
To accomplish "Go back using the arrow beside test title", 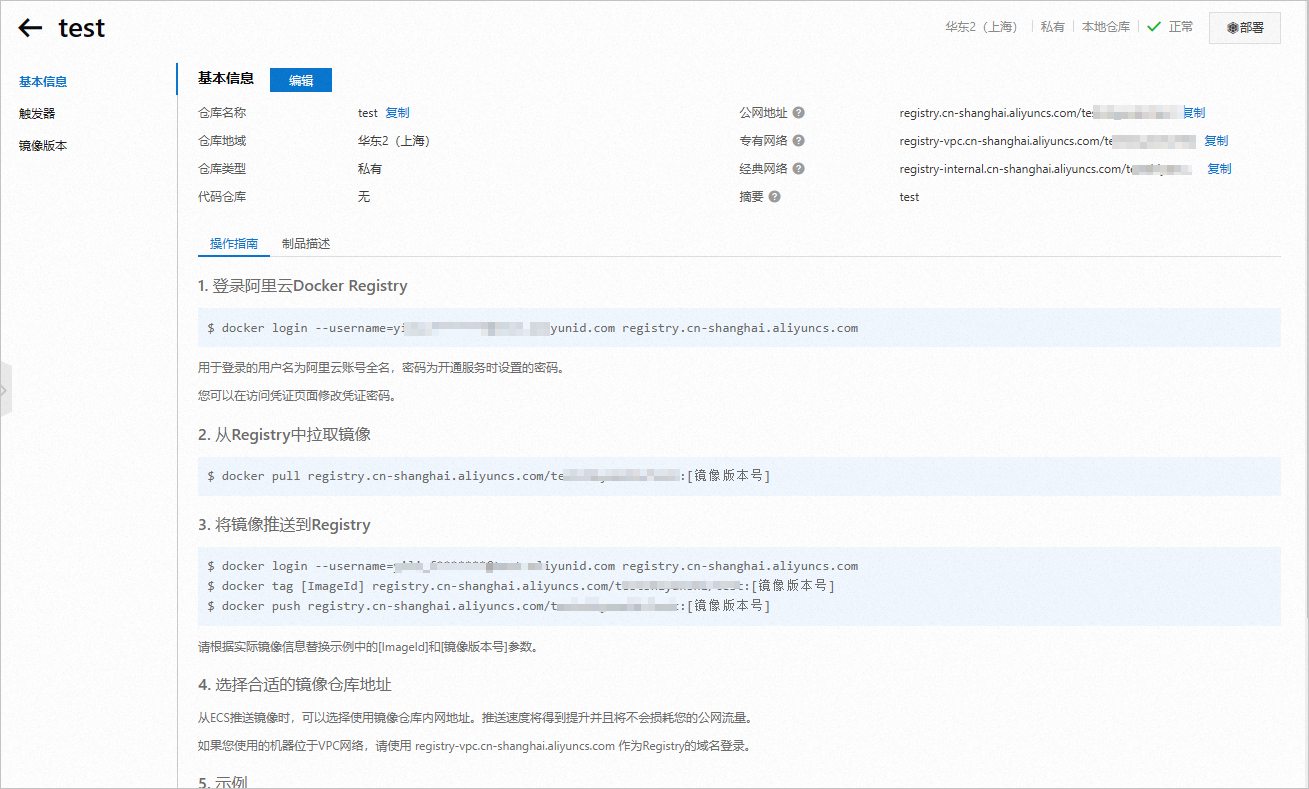I will (x=31, y=28).
